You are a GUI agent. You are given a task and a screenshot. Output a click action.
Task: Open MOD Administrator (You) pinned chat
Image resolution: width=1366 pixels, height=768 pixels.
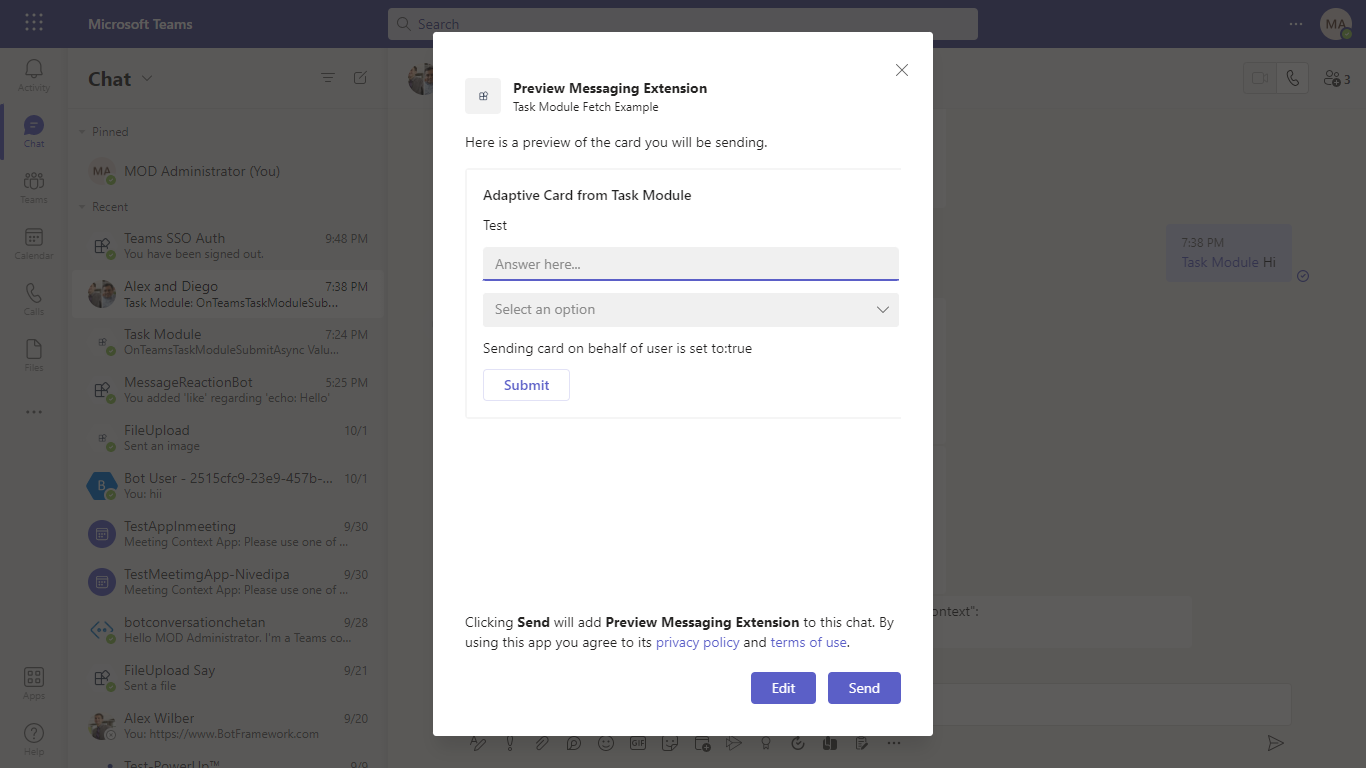point(227,171)
